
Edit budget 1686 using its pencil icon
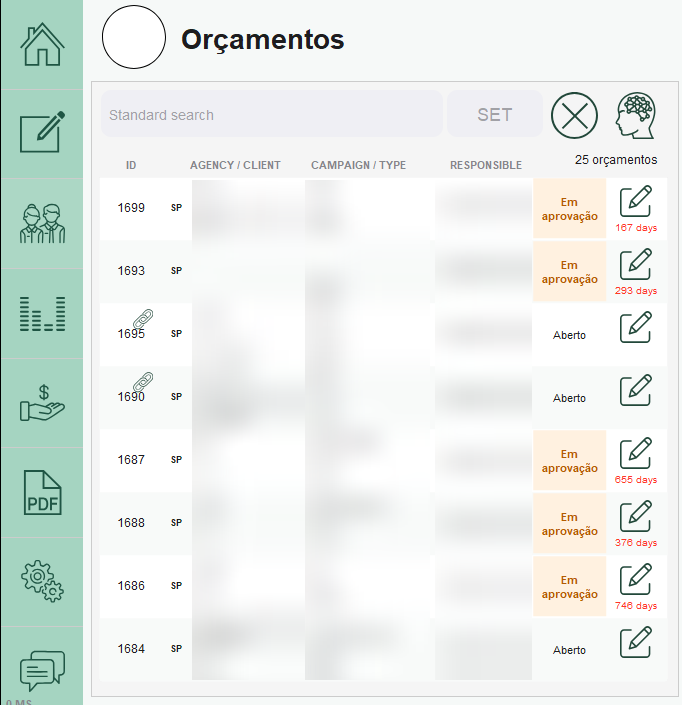(x=636, y=579)
